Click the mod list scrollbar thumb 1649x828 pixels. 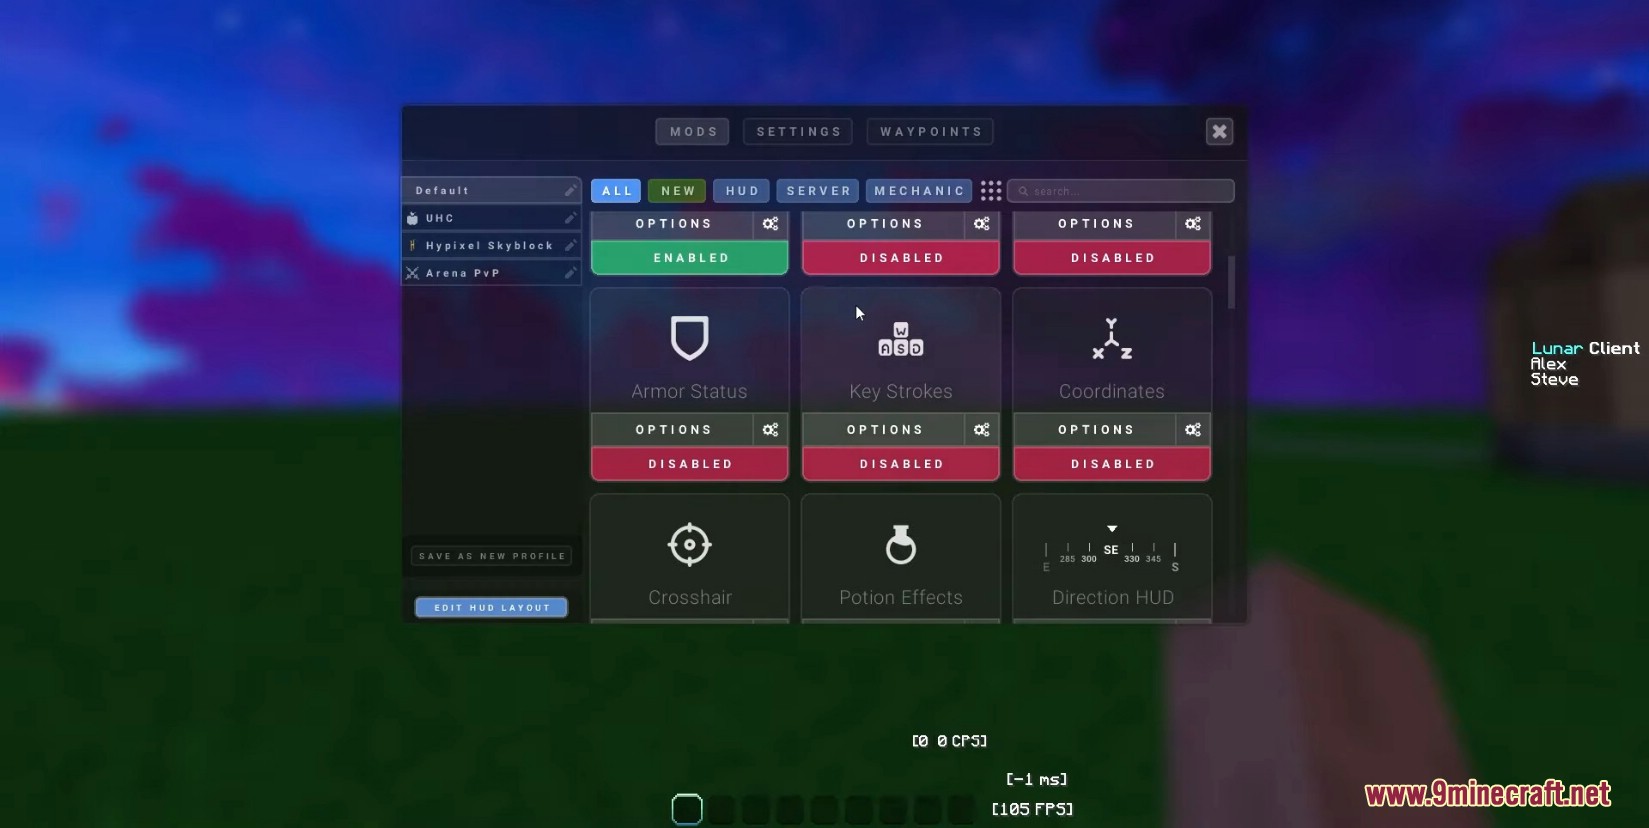click(x=1231, y=282)
